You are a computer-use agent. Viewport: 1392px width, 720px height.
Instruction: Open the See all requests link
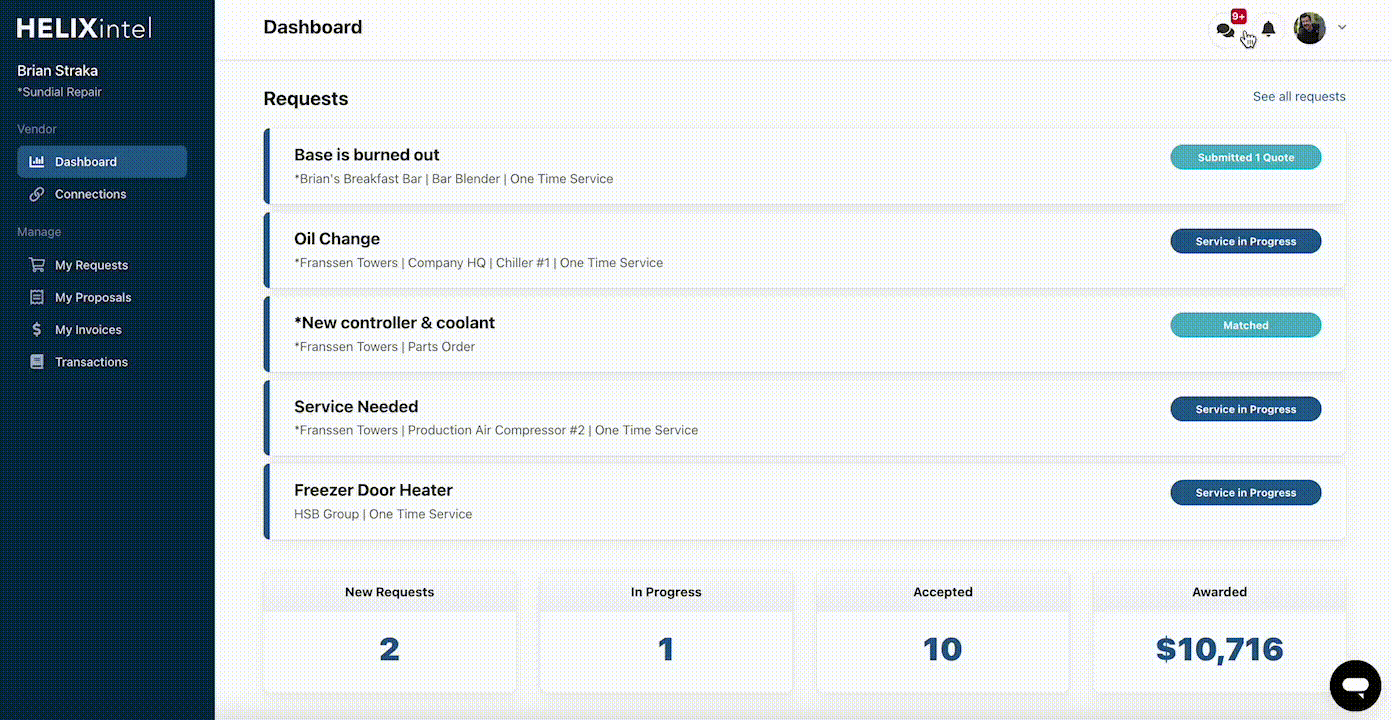pos(1299,96)
